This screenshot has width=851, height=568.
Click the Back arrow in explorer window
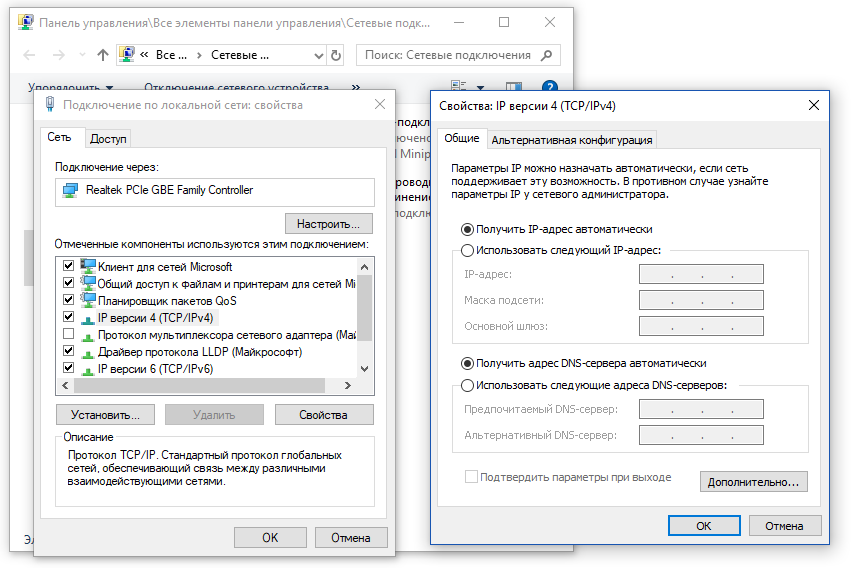(30, 56)
